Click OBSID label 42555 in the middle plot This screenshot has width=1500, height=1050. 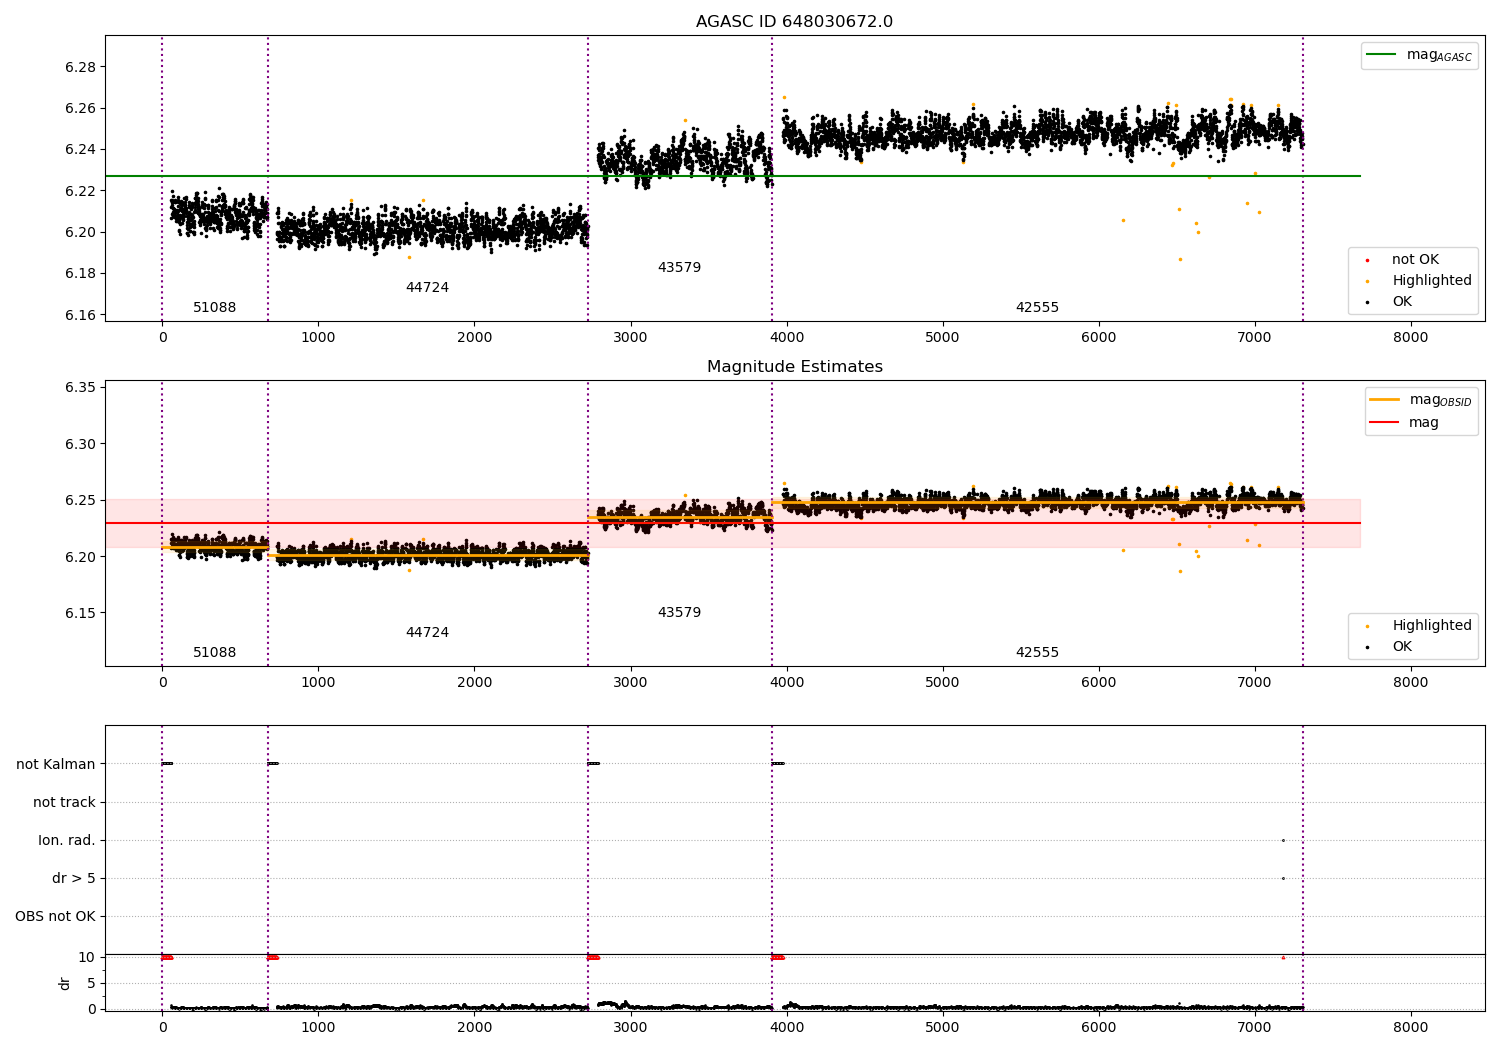point(1037,652)
